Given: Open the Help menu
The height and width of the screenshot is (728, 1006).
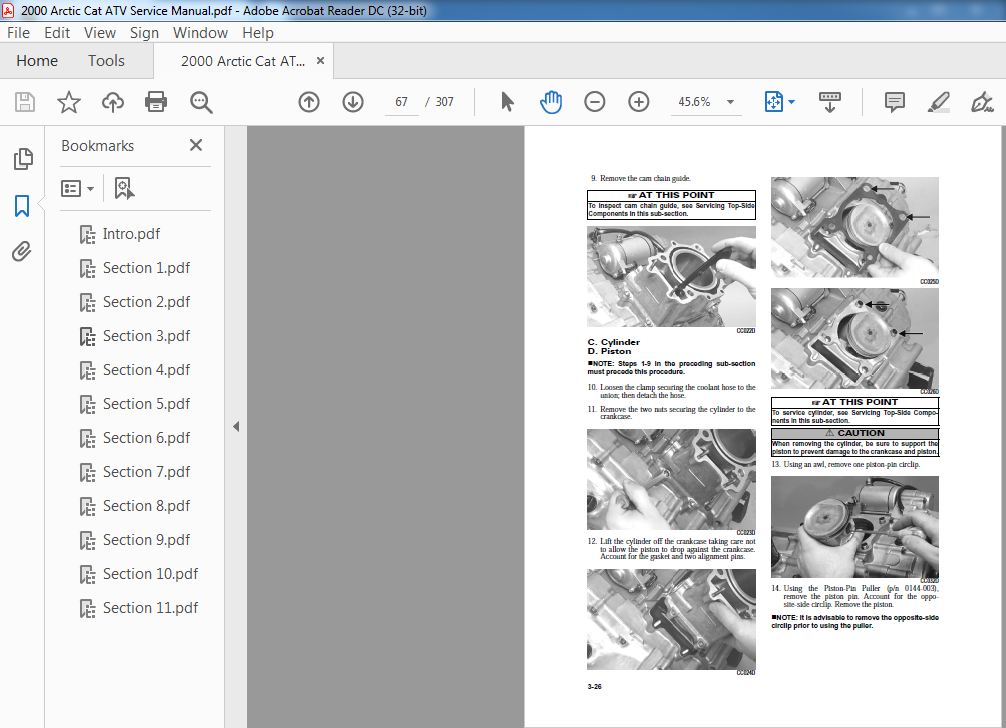Looking at the screenshot, I should point(258,33).
